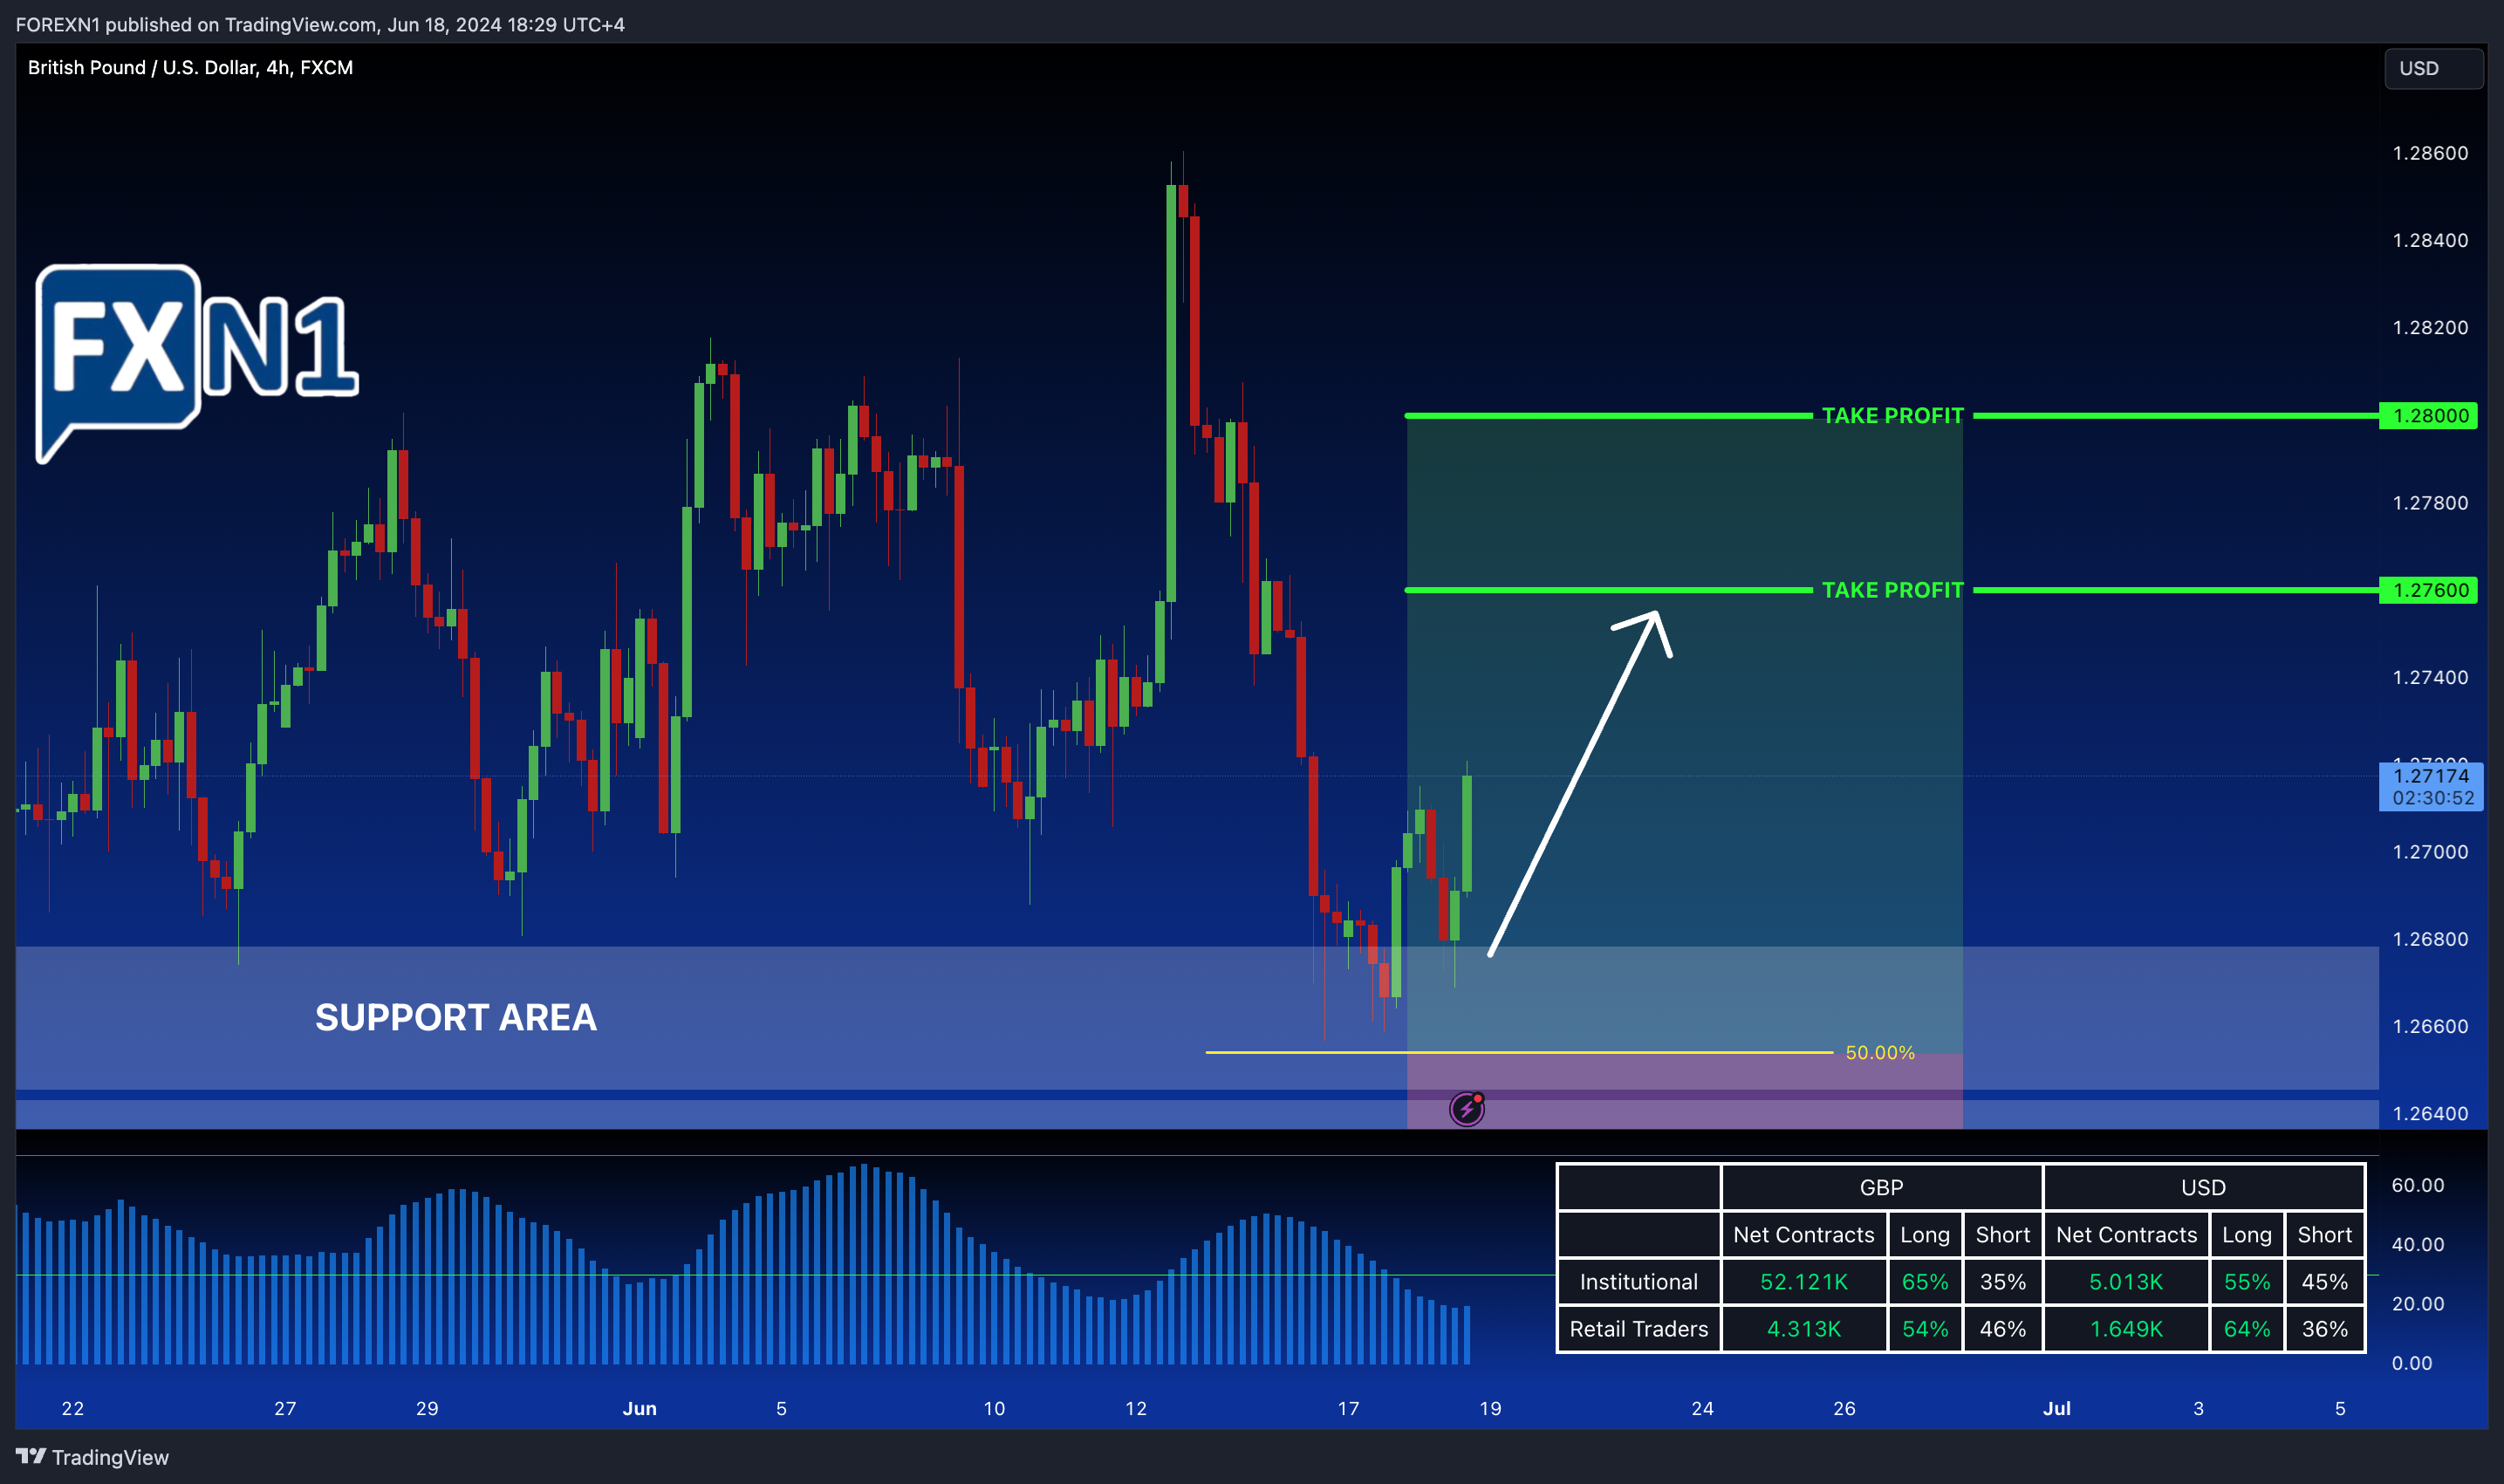Click the 22 date label on time axis

click(73, 1408)
